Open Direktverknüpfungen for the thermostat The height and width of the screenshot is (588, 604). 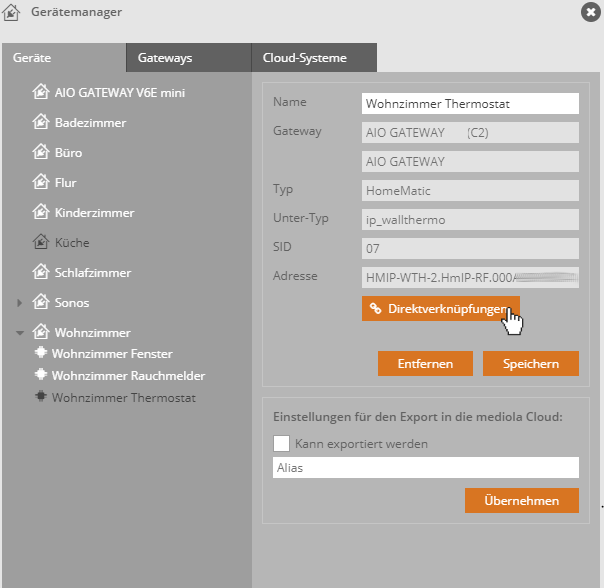click(440, 309)
